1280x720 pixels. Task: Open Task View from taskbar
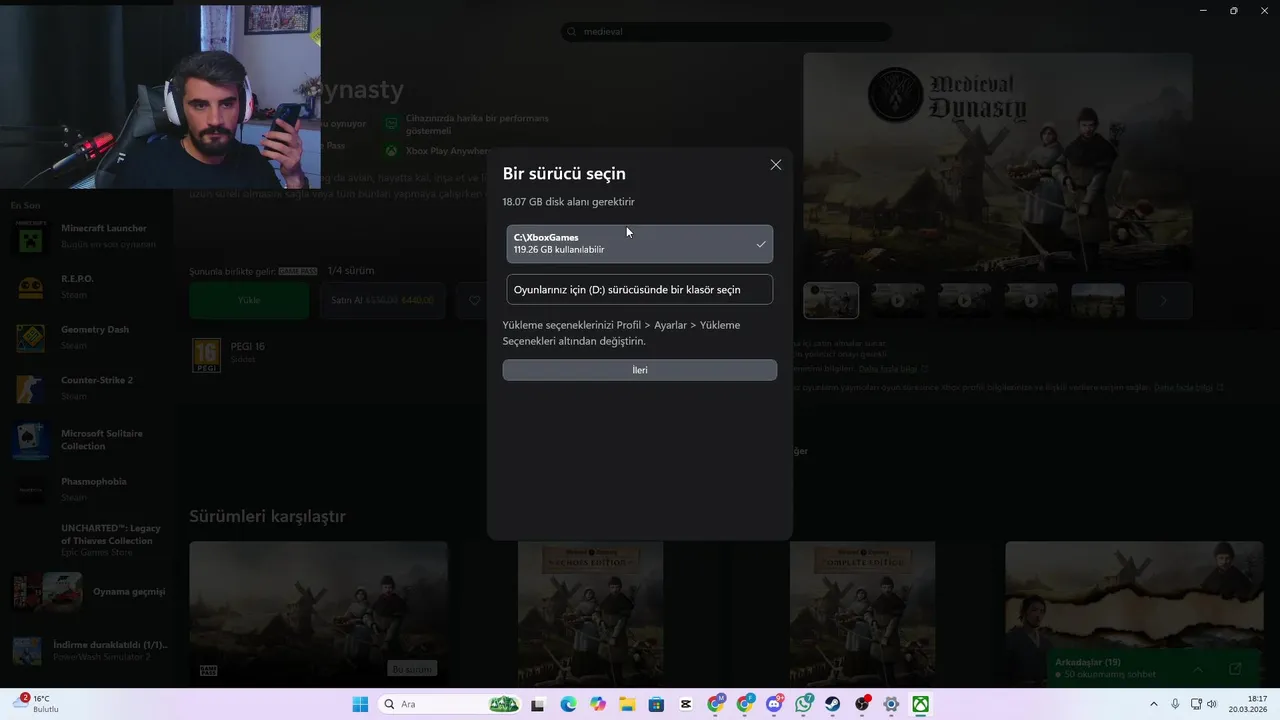click(x=537, y=704)
